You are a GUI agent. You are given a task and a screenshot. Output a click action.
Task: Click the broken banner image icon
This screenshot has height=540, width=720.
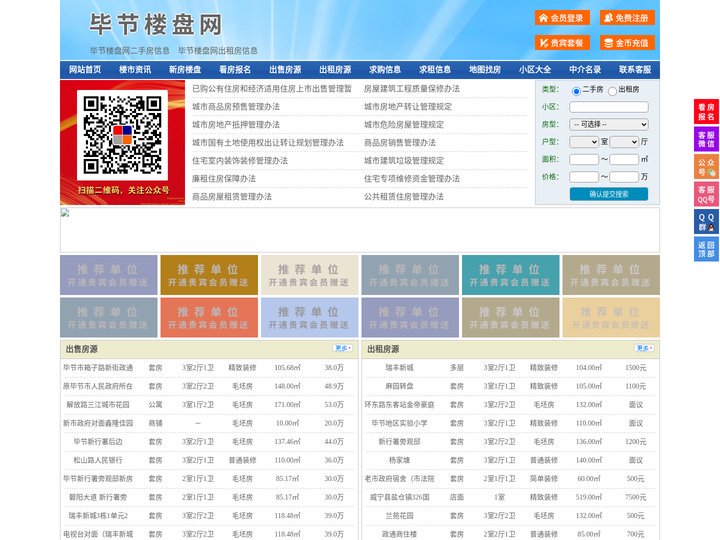tap(65, 213)
